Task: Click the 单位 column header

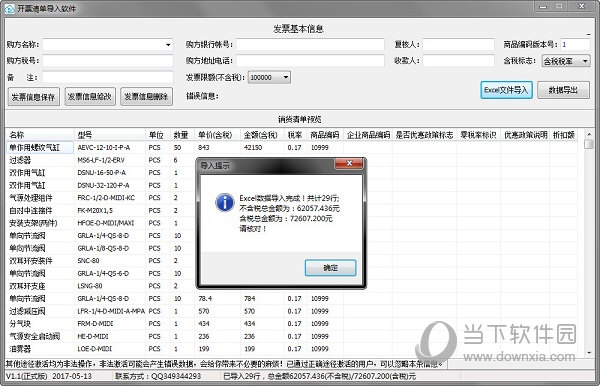Action: pyautogui.click(x=157, y=135)
